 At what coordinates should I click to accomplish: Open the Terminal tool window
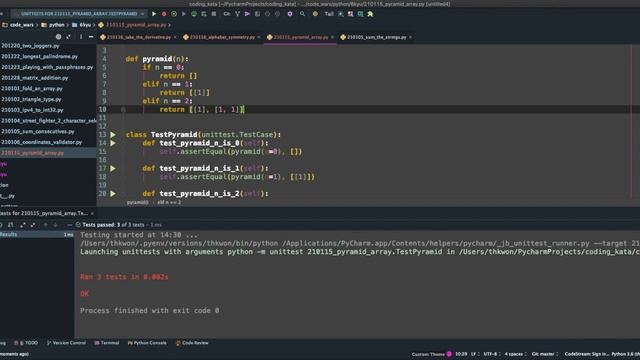[x=107, y=343]
